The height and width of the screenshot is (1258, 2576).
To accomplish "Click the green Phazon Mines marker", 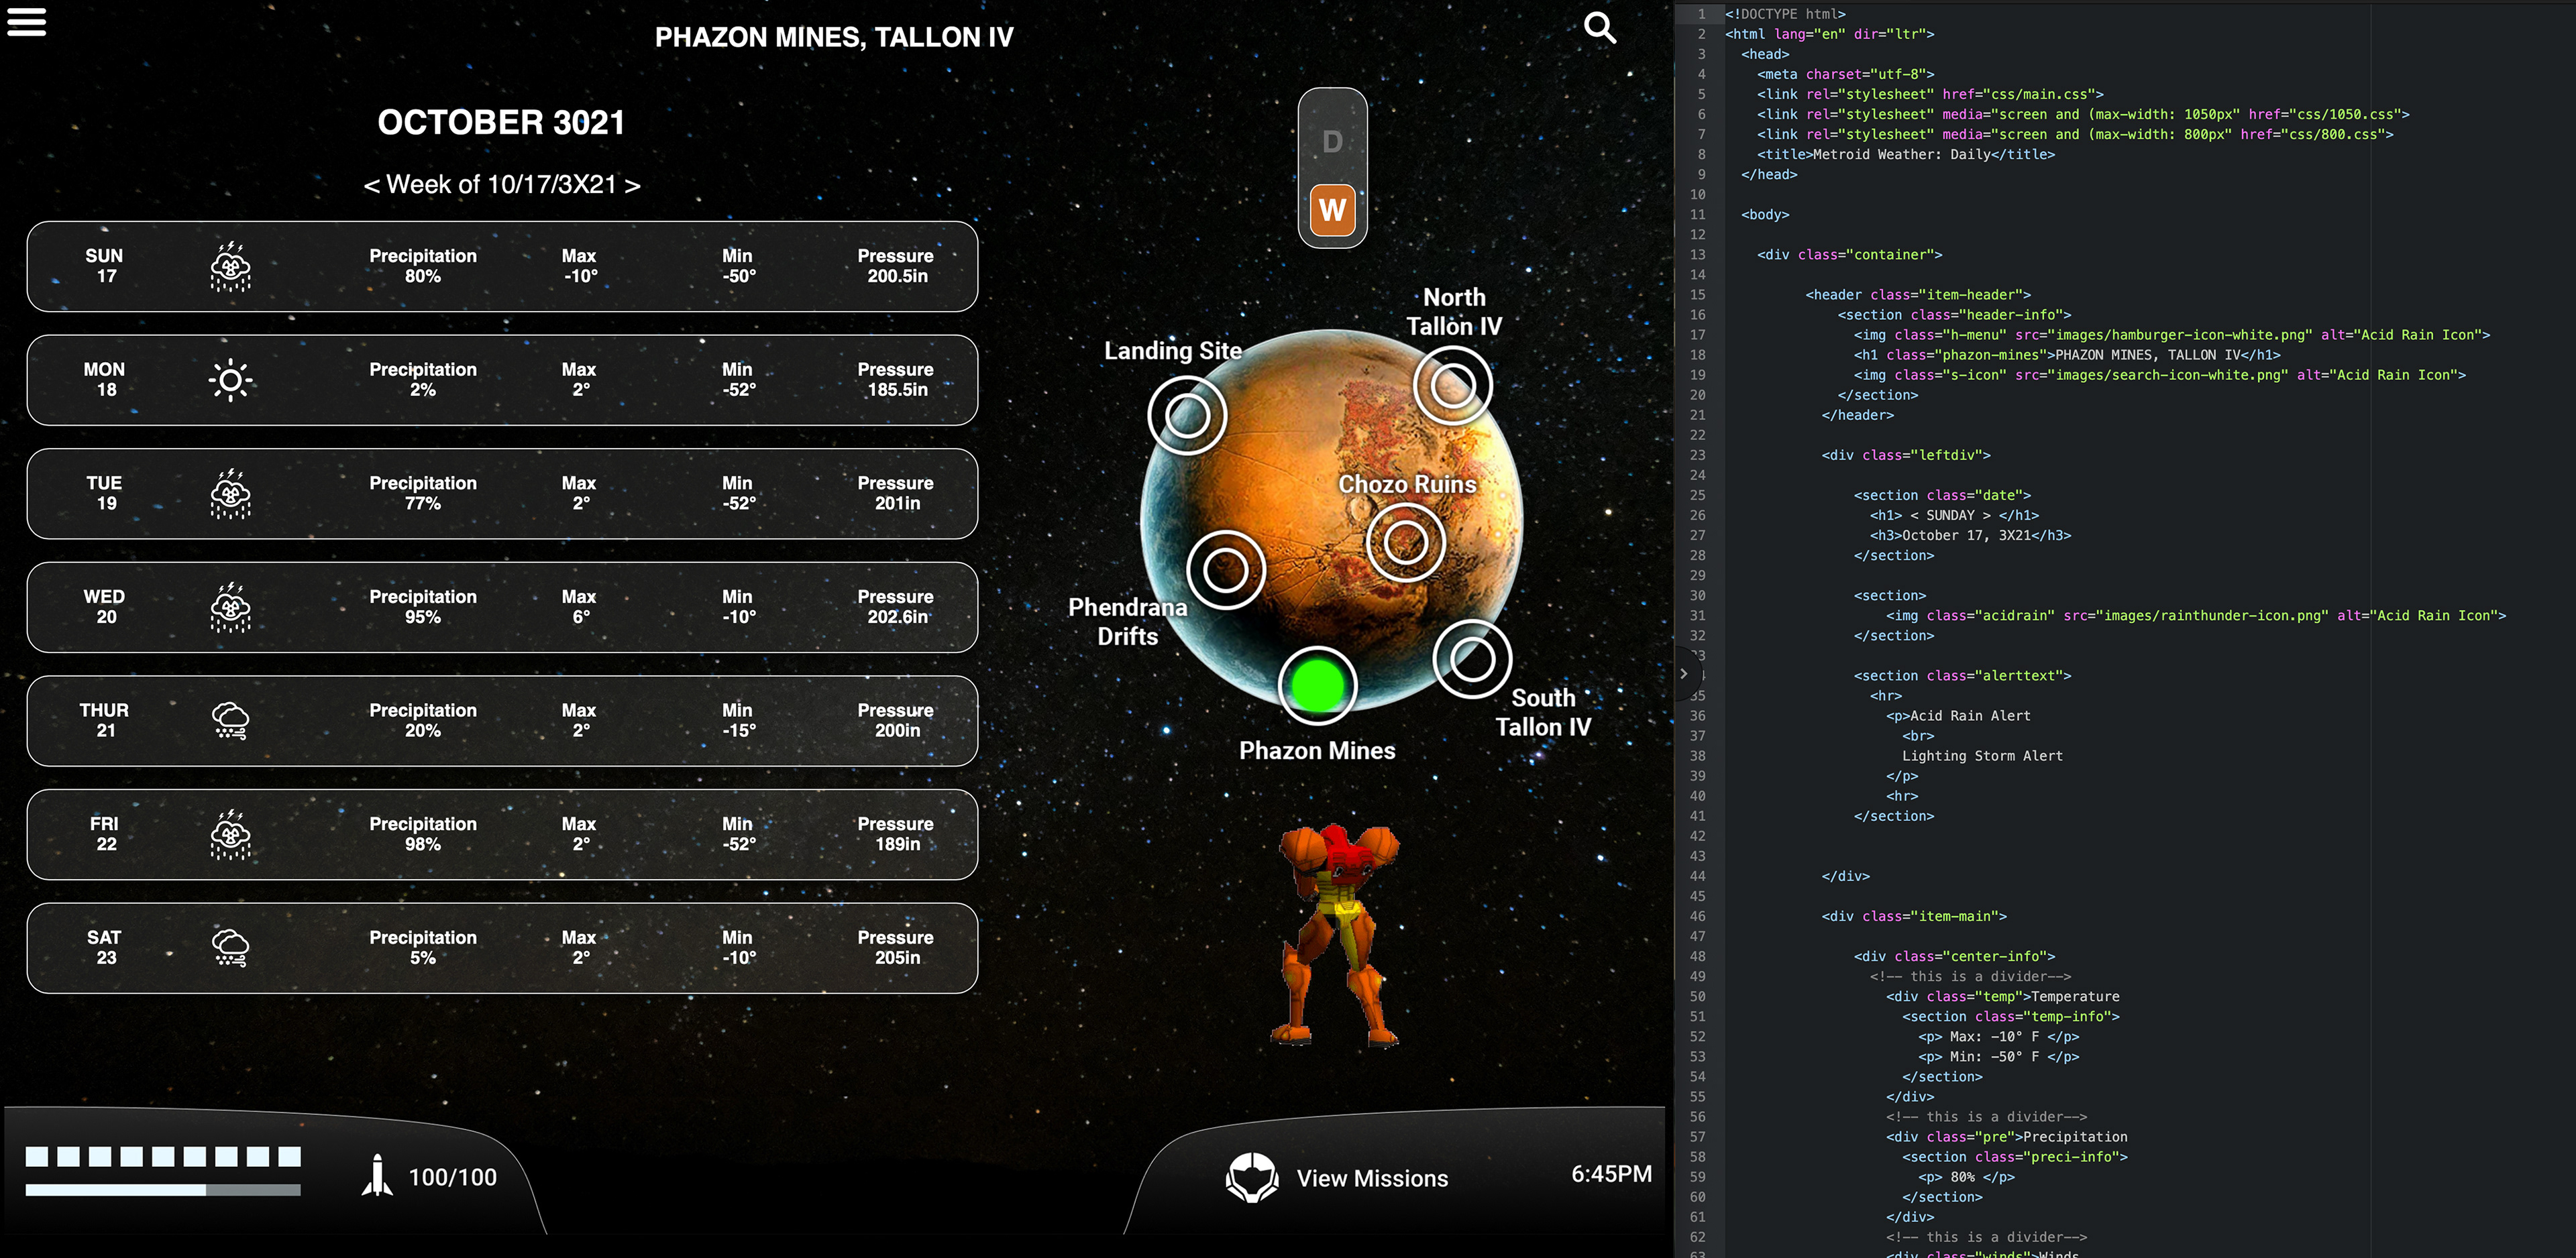I will coord(1318,686).
